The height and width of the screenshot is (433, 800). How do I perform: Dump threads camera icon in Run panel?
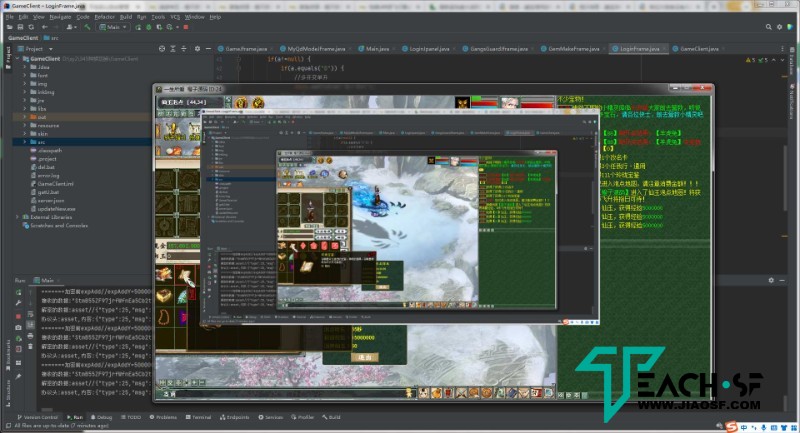tap(18, 327)
